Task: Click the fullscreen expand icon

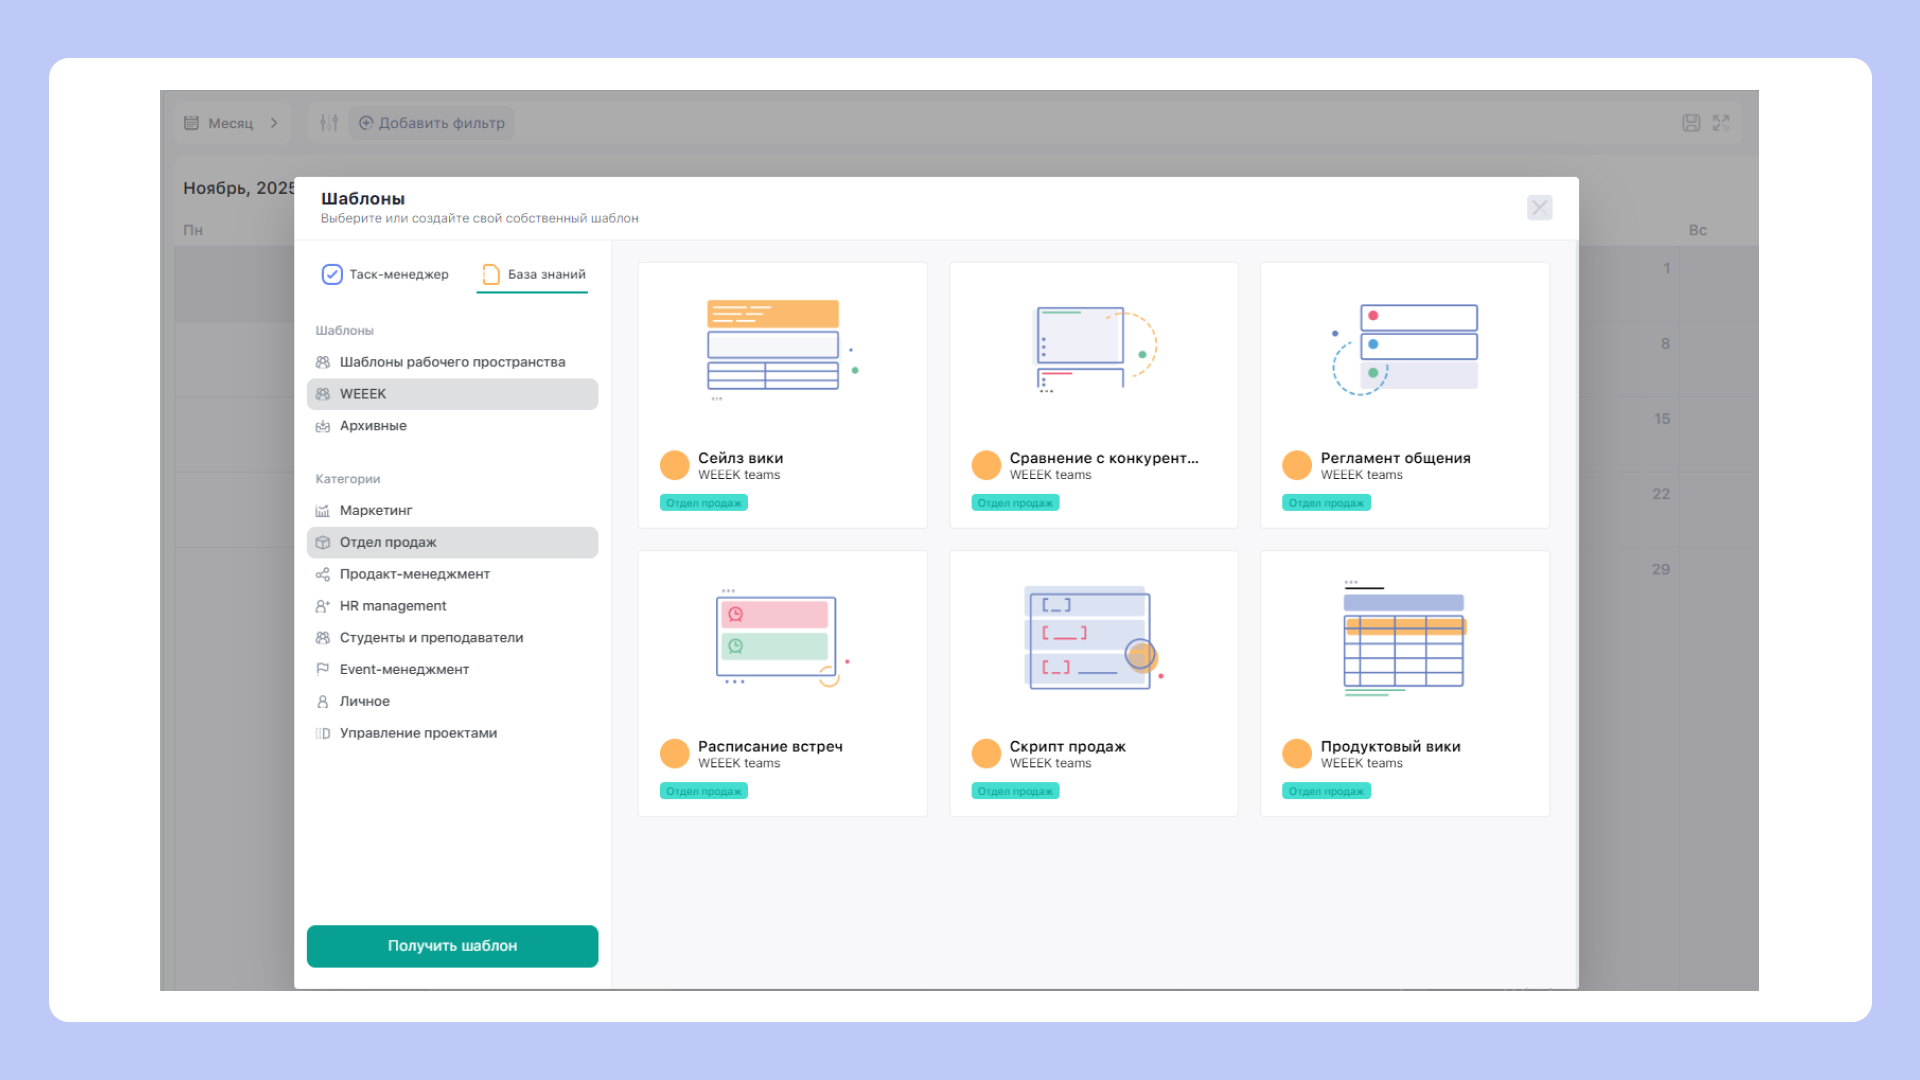Action: pos(1721,123)
